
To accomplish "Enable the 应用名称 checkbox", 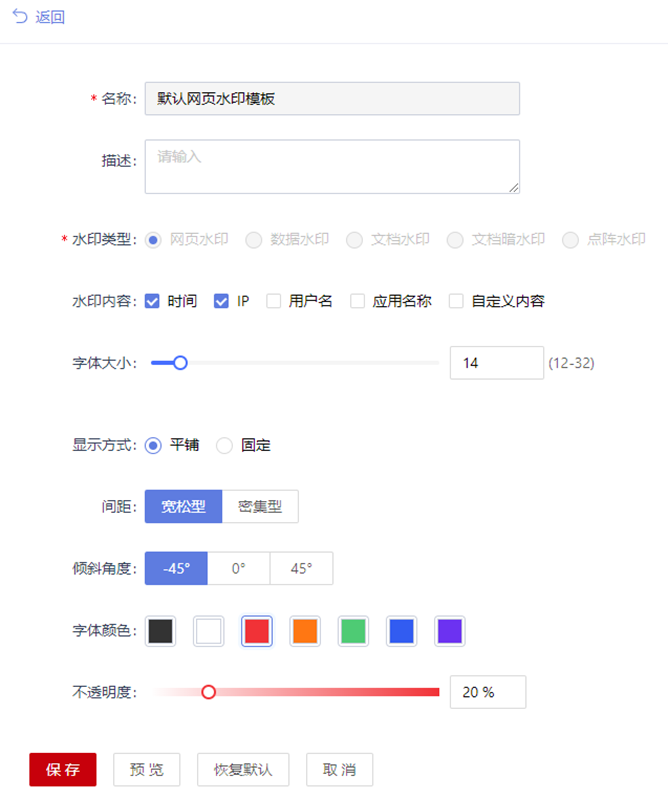I will click(x=357, y=301).
